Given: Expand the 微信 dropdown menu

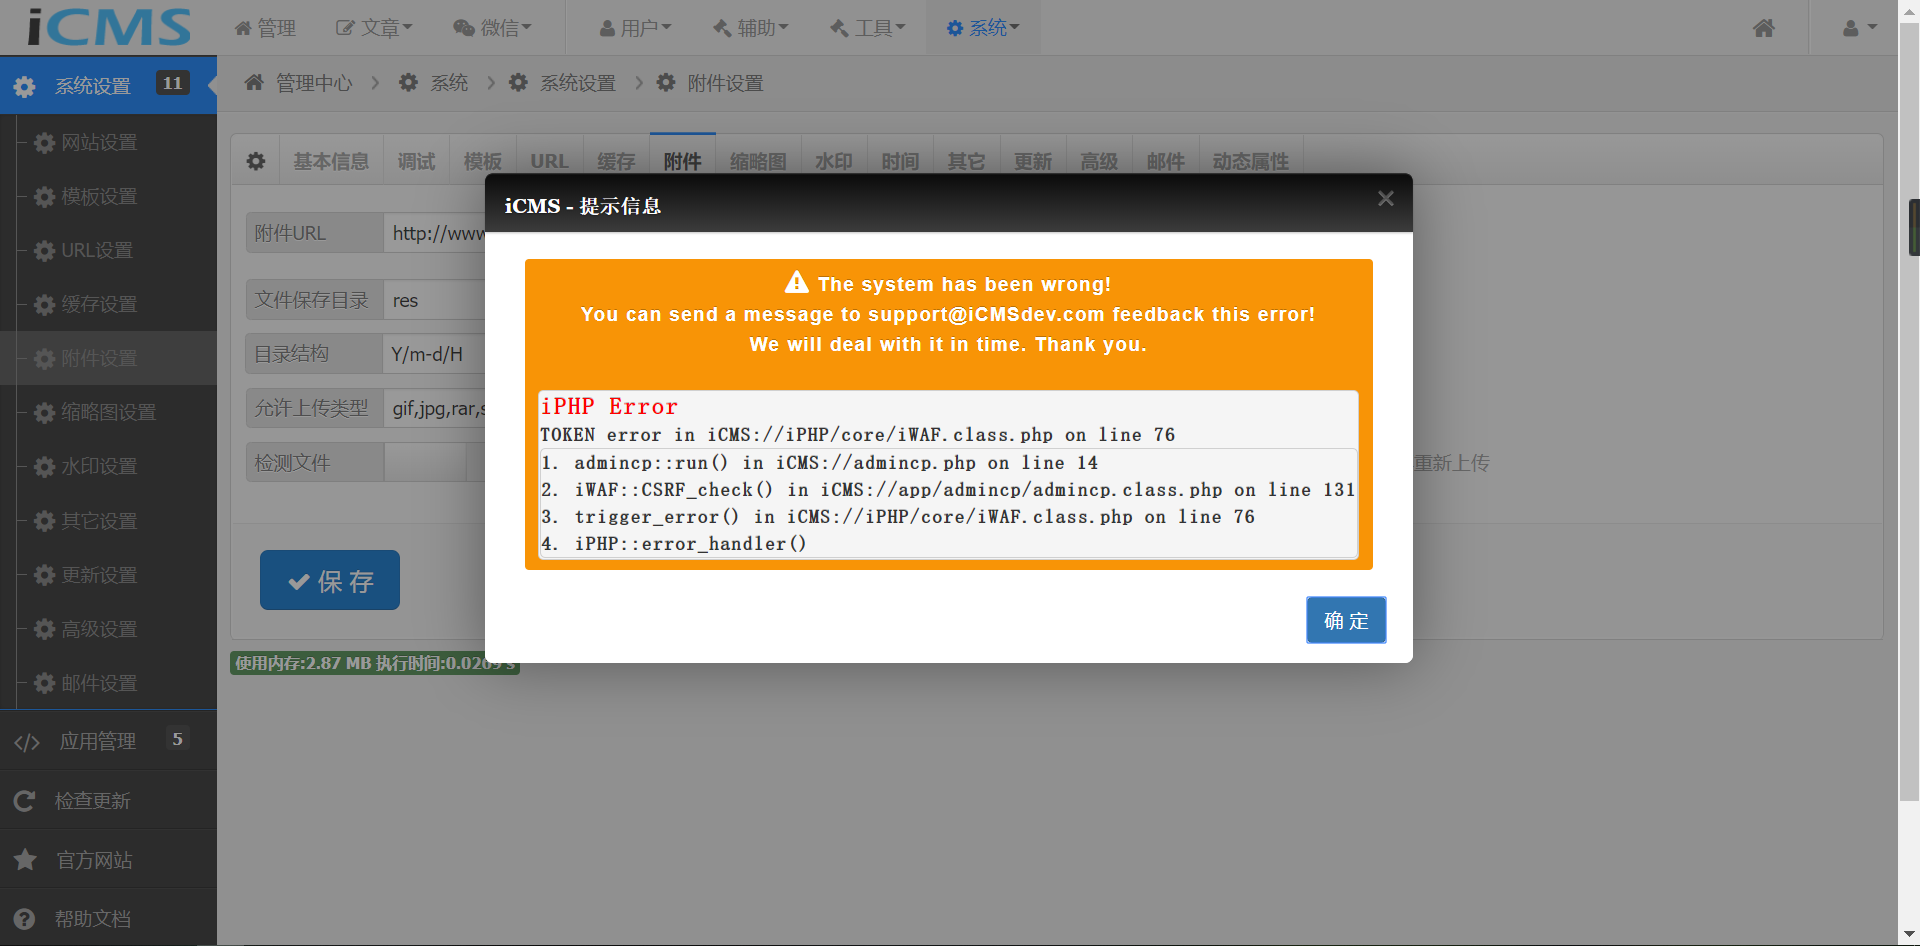Looking at the screenshot, I should [x=492, y=28].
